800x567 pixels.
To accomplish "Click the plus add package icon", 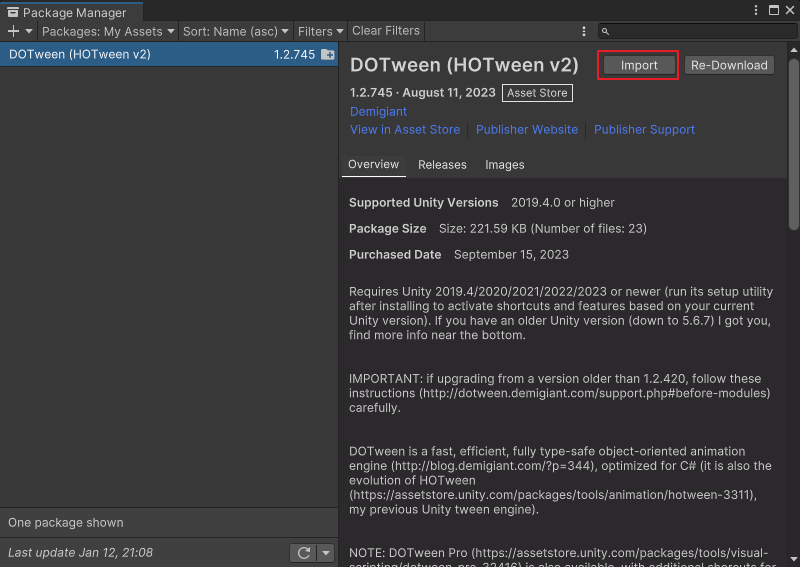I will click(x=13, y=31).
